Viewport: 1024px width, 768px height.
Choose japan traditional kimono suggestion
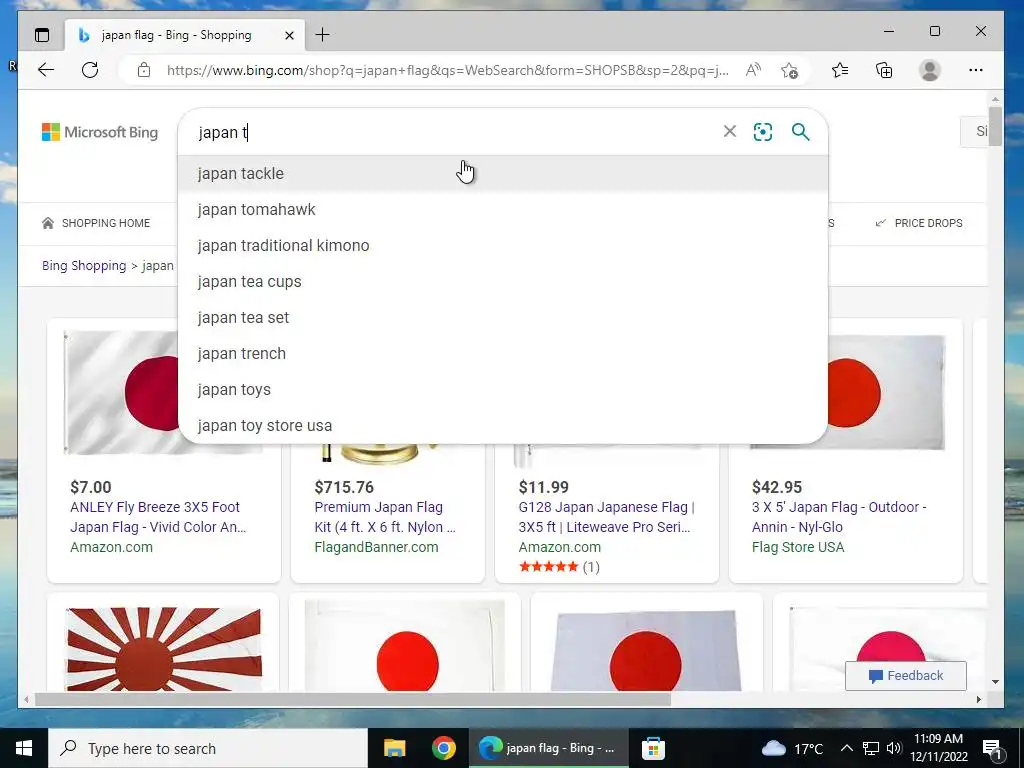[x=503, y=246]
